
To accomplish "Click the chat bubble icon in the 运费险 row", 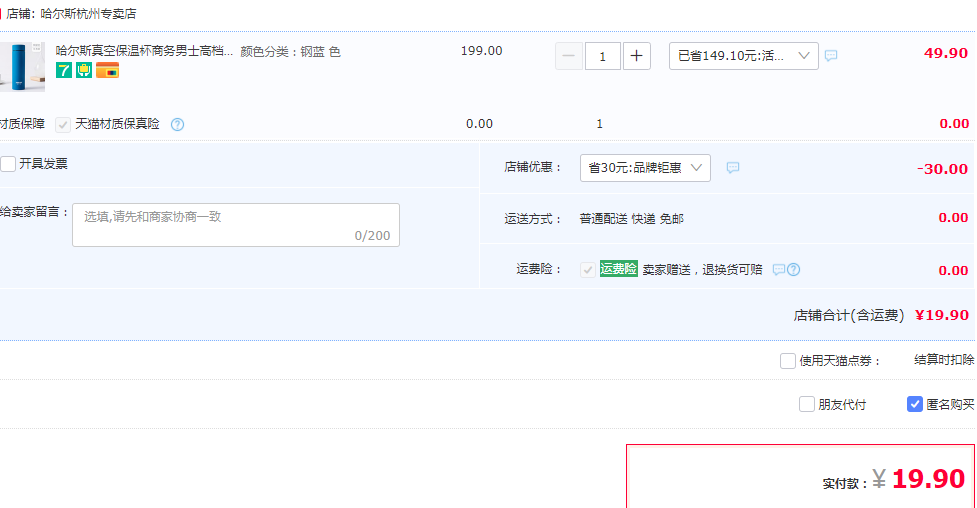I will coord(778,269).
